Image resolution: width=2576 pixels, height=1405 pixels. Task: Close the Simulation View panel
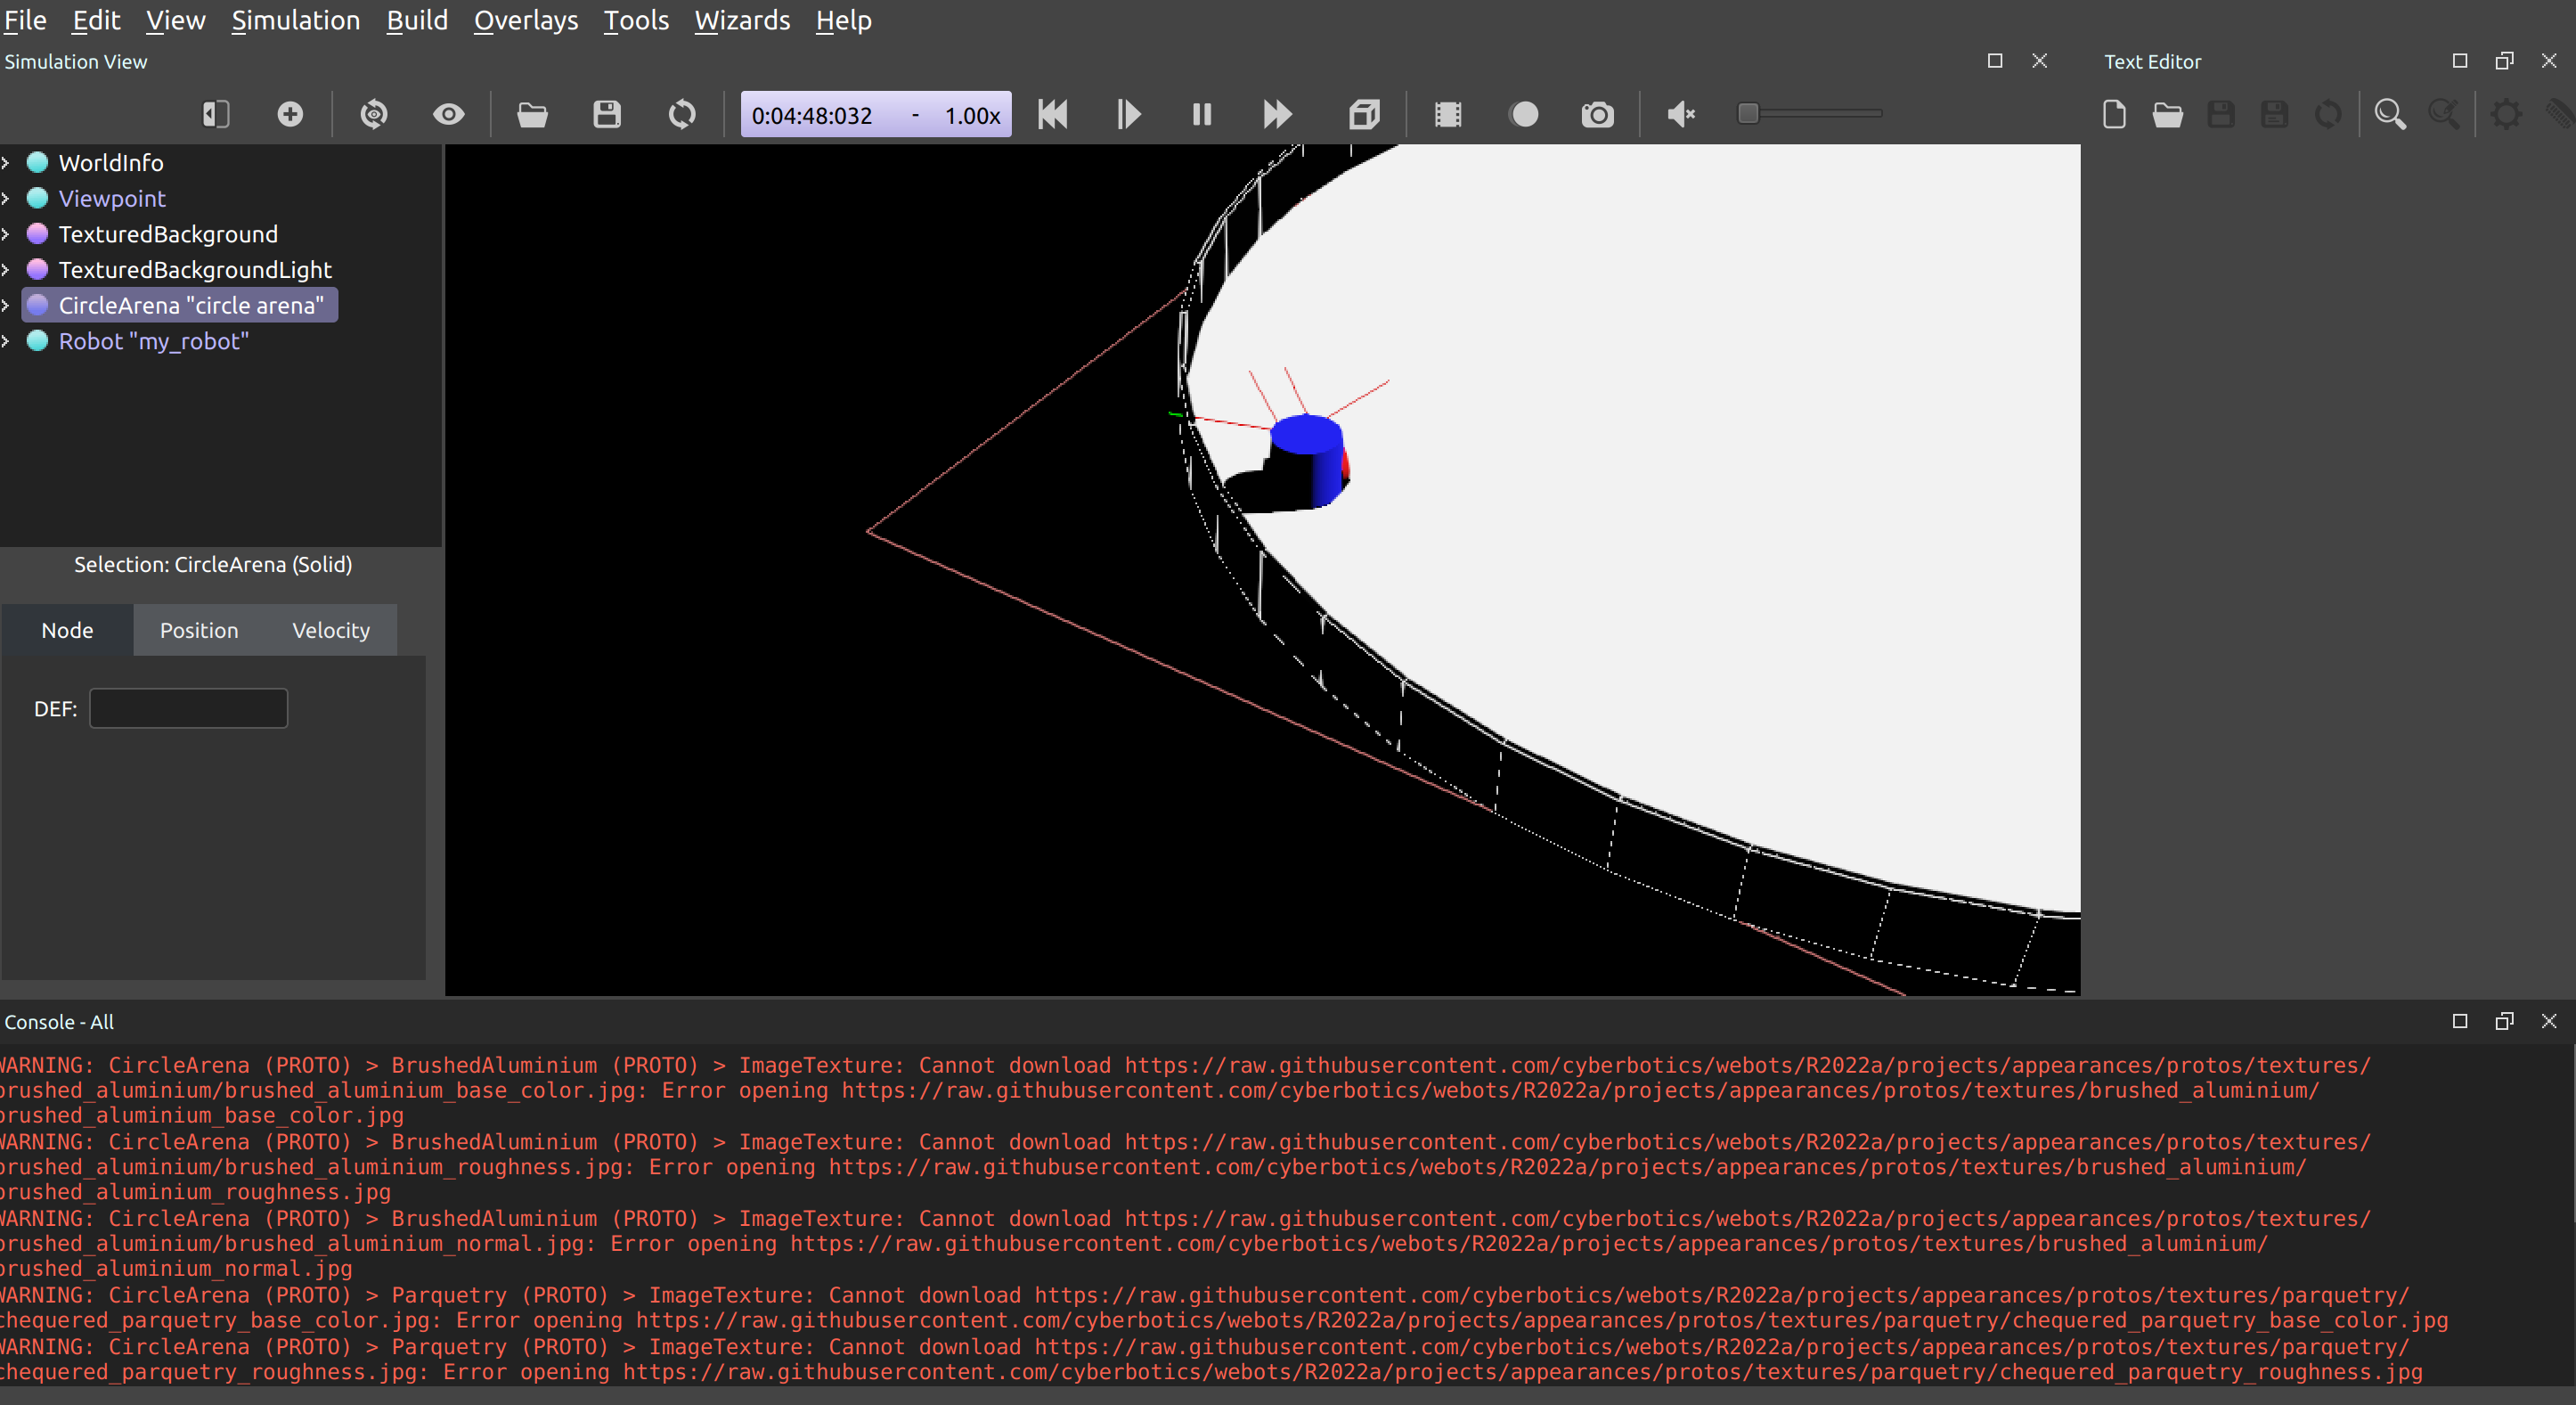2040,61
